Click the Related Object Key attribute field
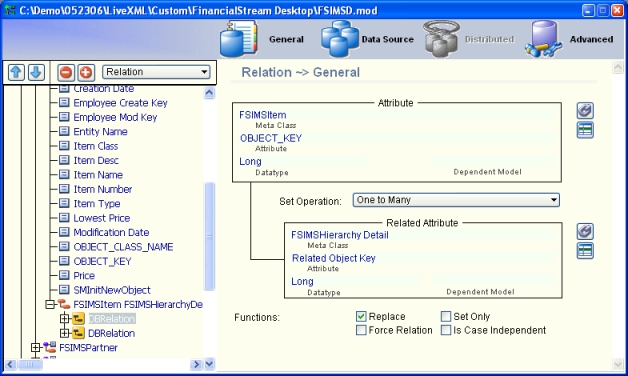This screenshot has height=376, width=628. [x=423, y=258]
